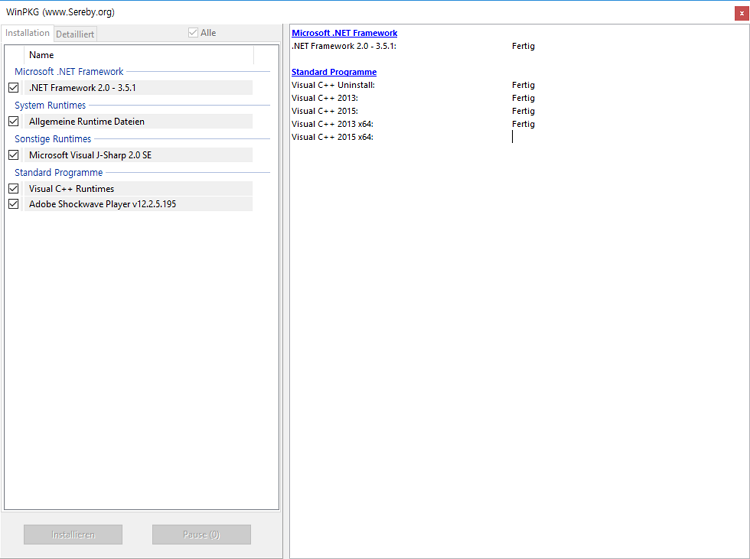Click Visual C++ 2013: log entry
The width and height of the screenshot is (750, 559).
point(325,98)
